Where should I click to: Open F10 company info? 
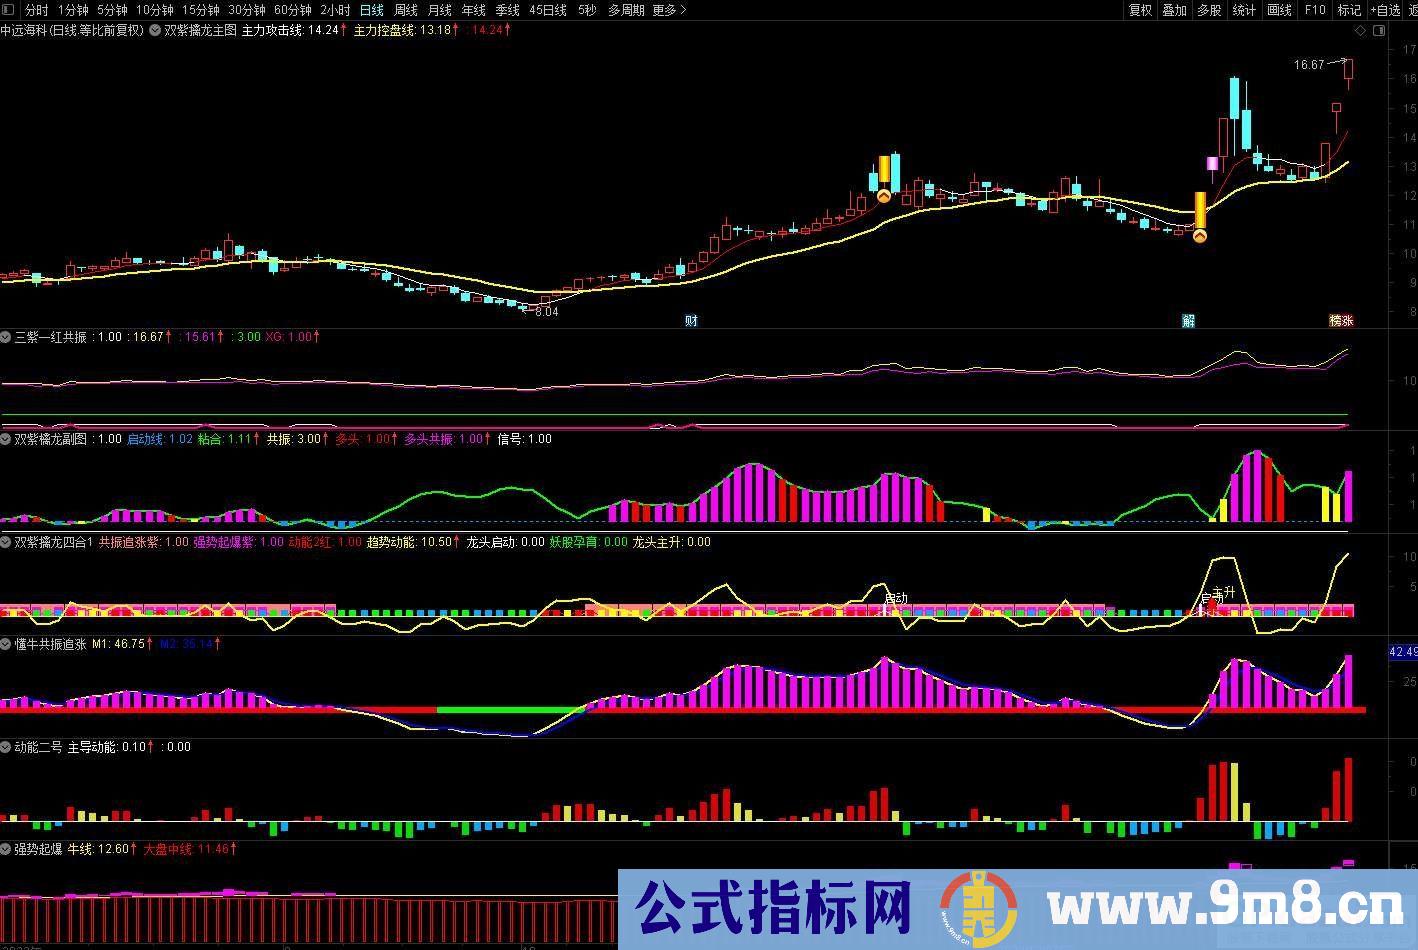coord(1315,10)
